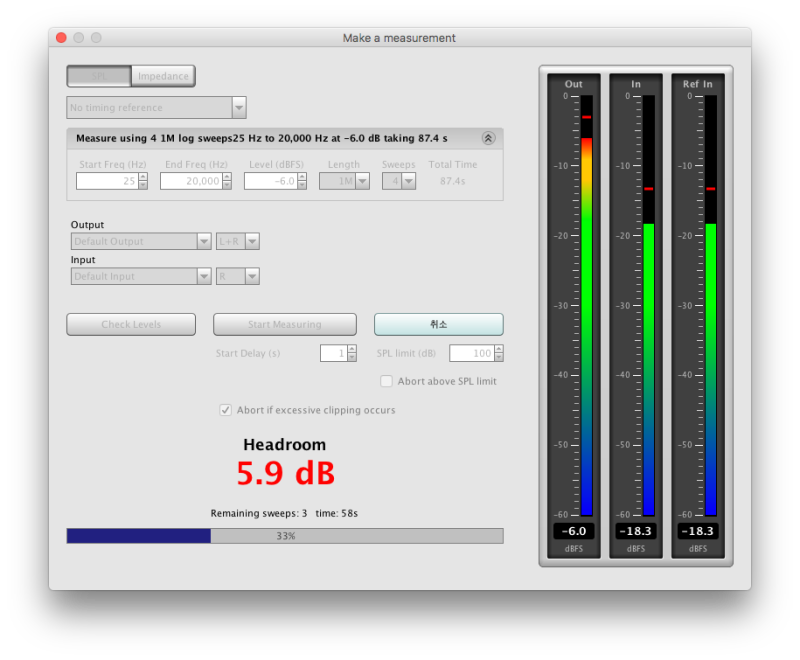Click the Headroom 5.9 dB value
800x660 pixels.
coord(286,473)
